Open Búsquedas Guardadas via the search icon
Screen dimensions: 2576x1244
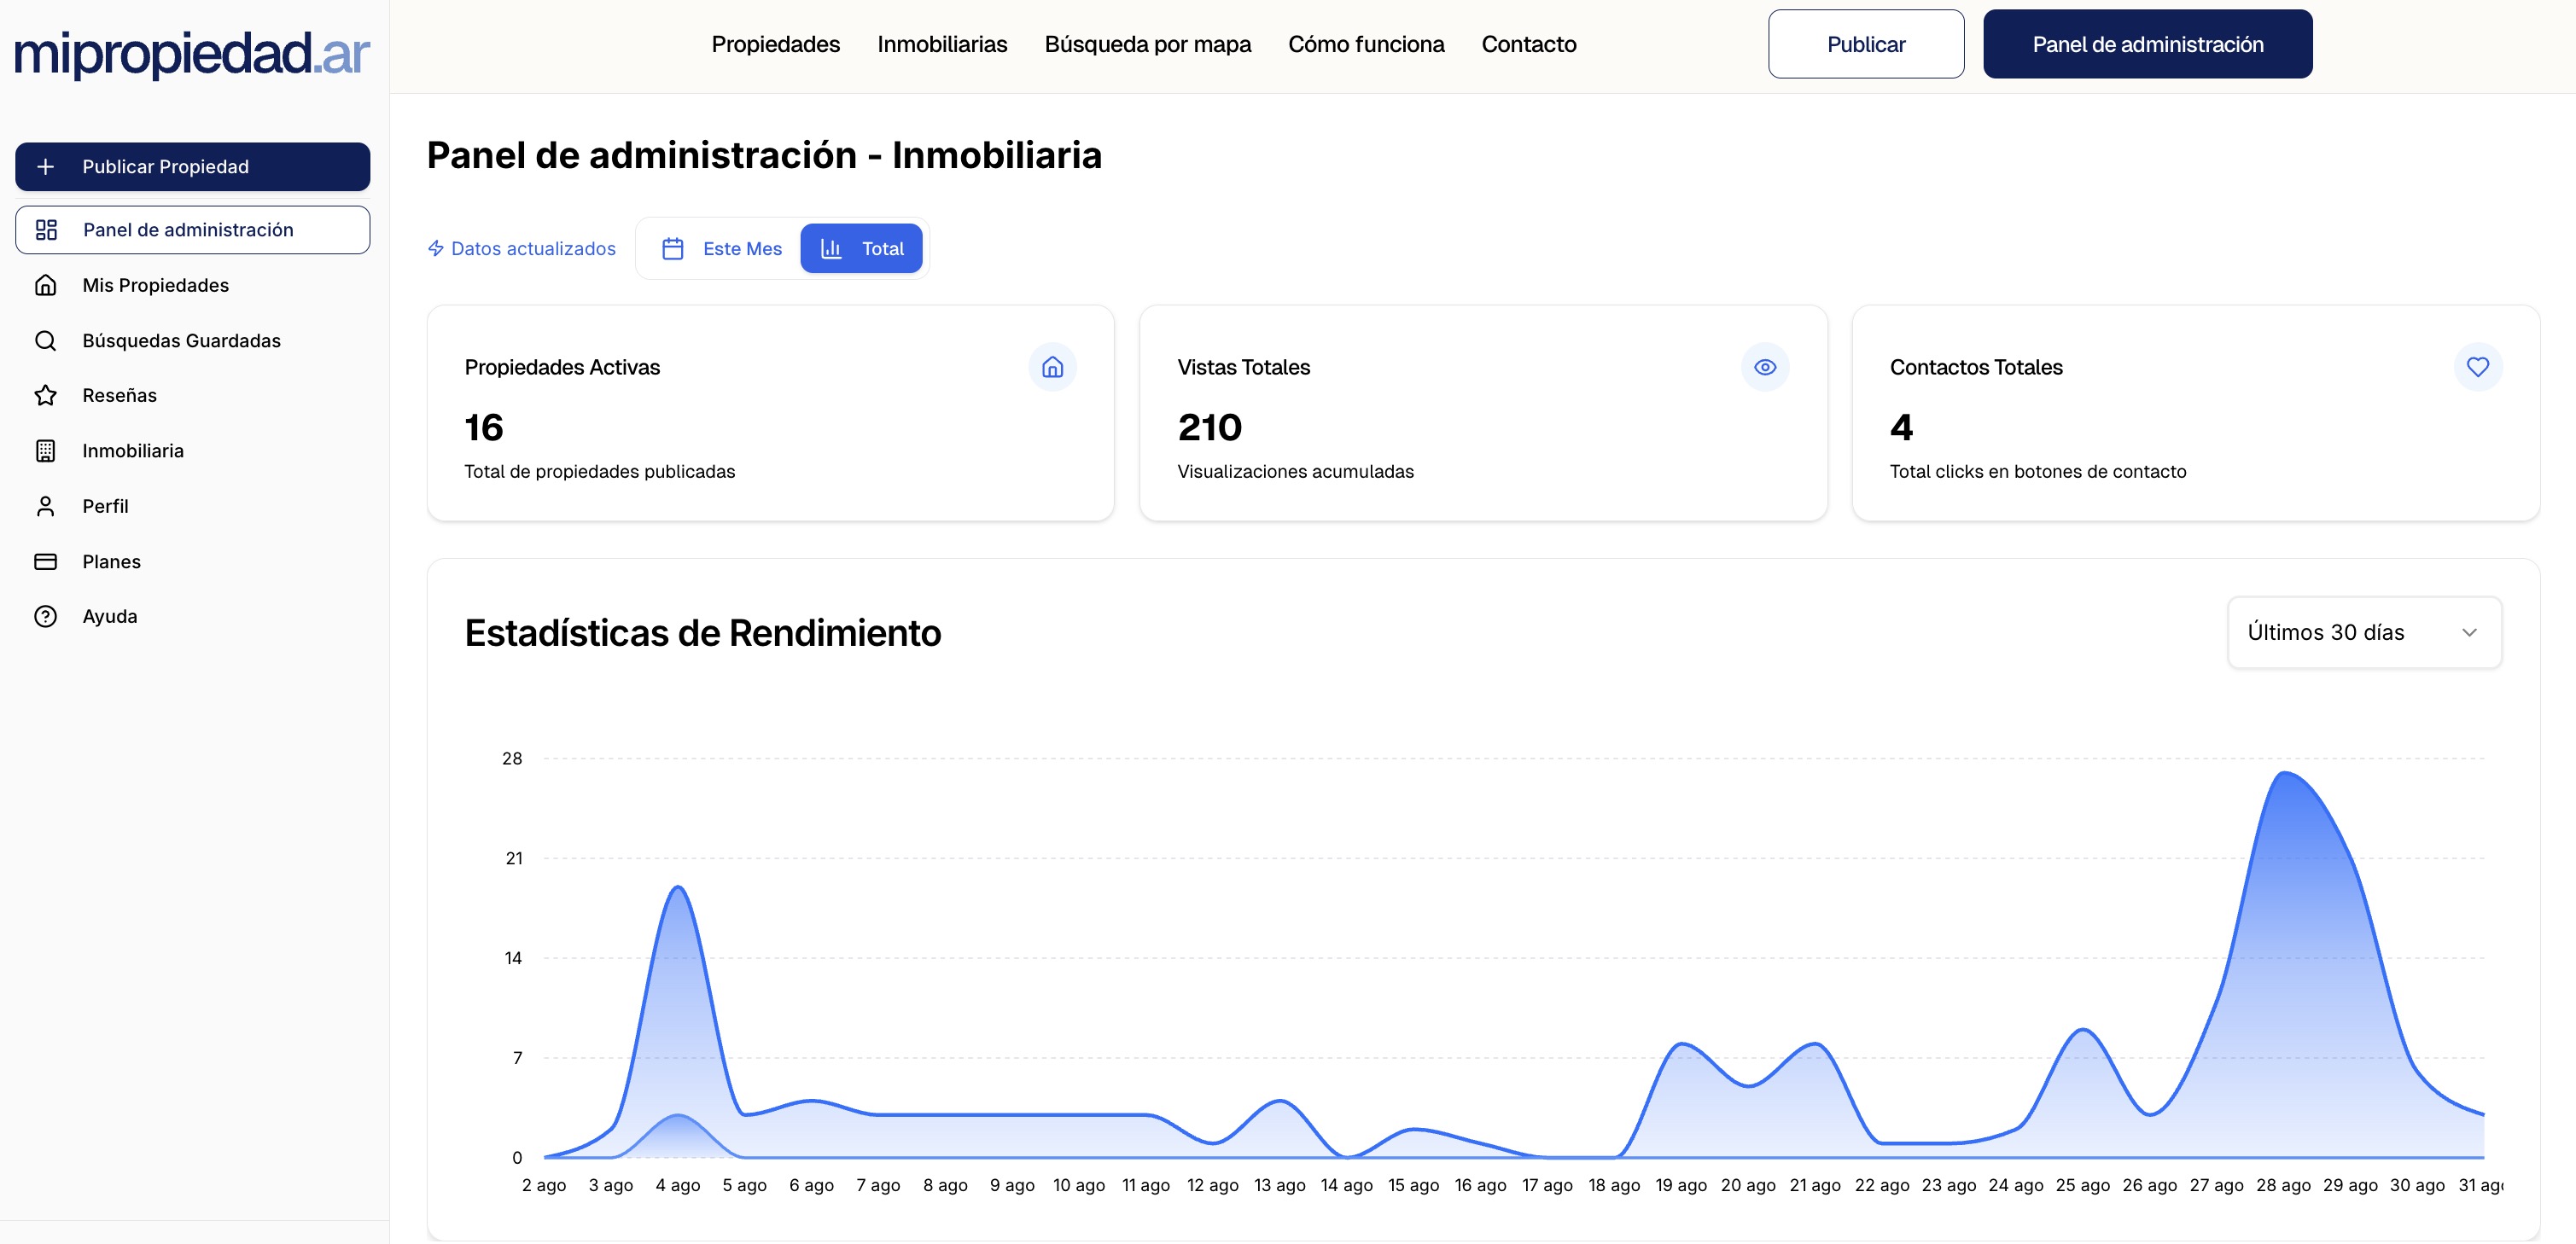[46, 340]
